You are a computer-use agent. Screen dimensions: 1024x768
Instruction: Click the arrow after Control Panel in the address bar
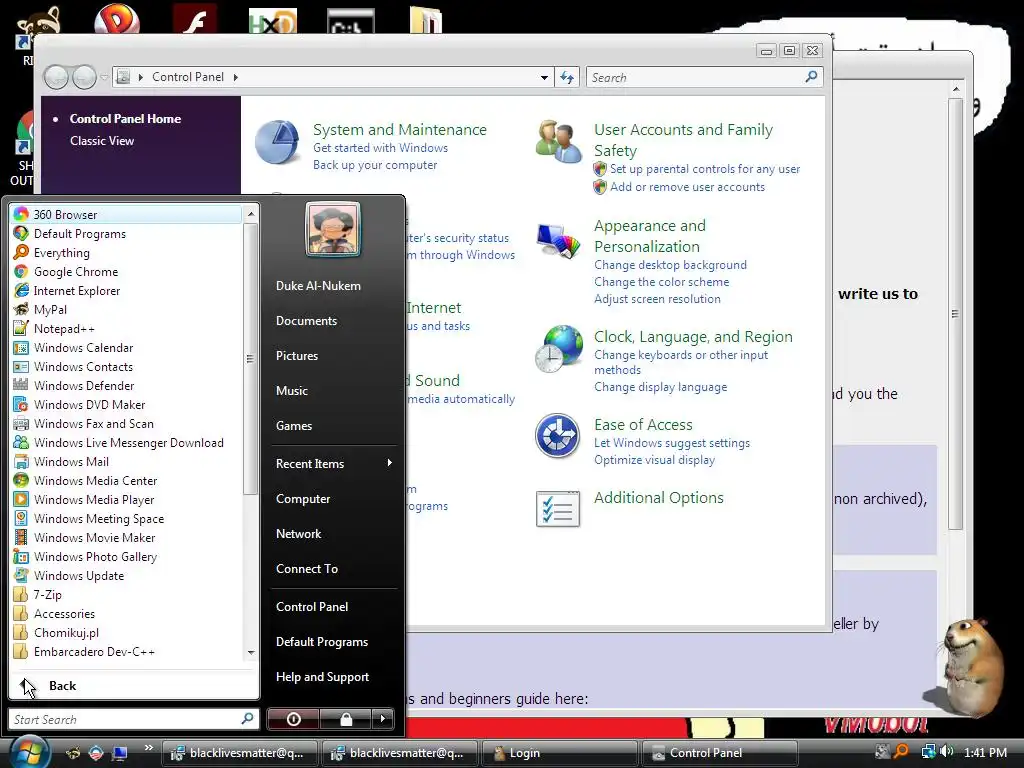coord(236,77)
